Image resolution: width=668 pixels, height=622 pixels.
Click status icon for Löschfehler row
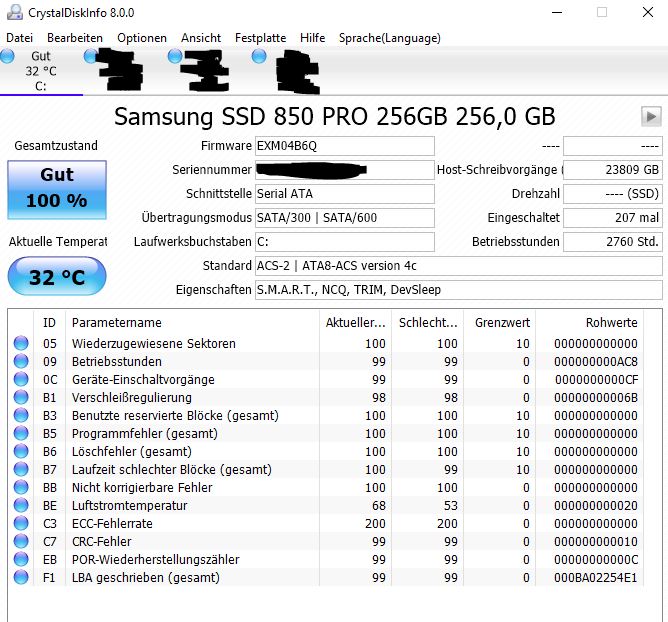(x=21, y=451)
